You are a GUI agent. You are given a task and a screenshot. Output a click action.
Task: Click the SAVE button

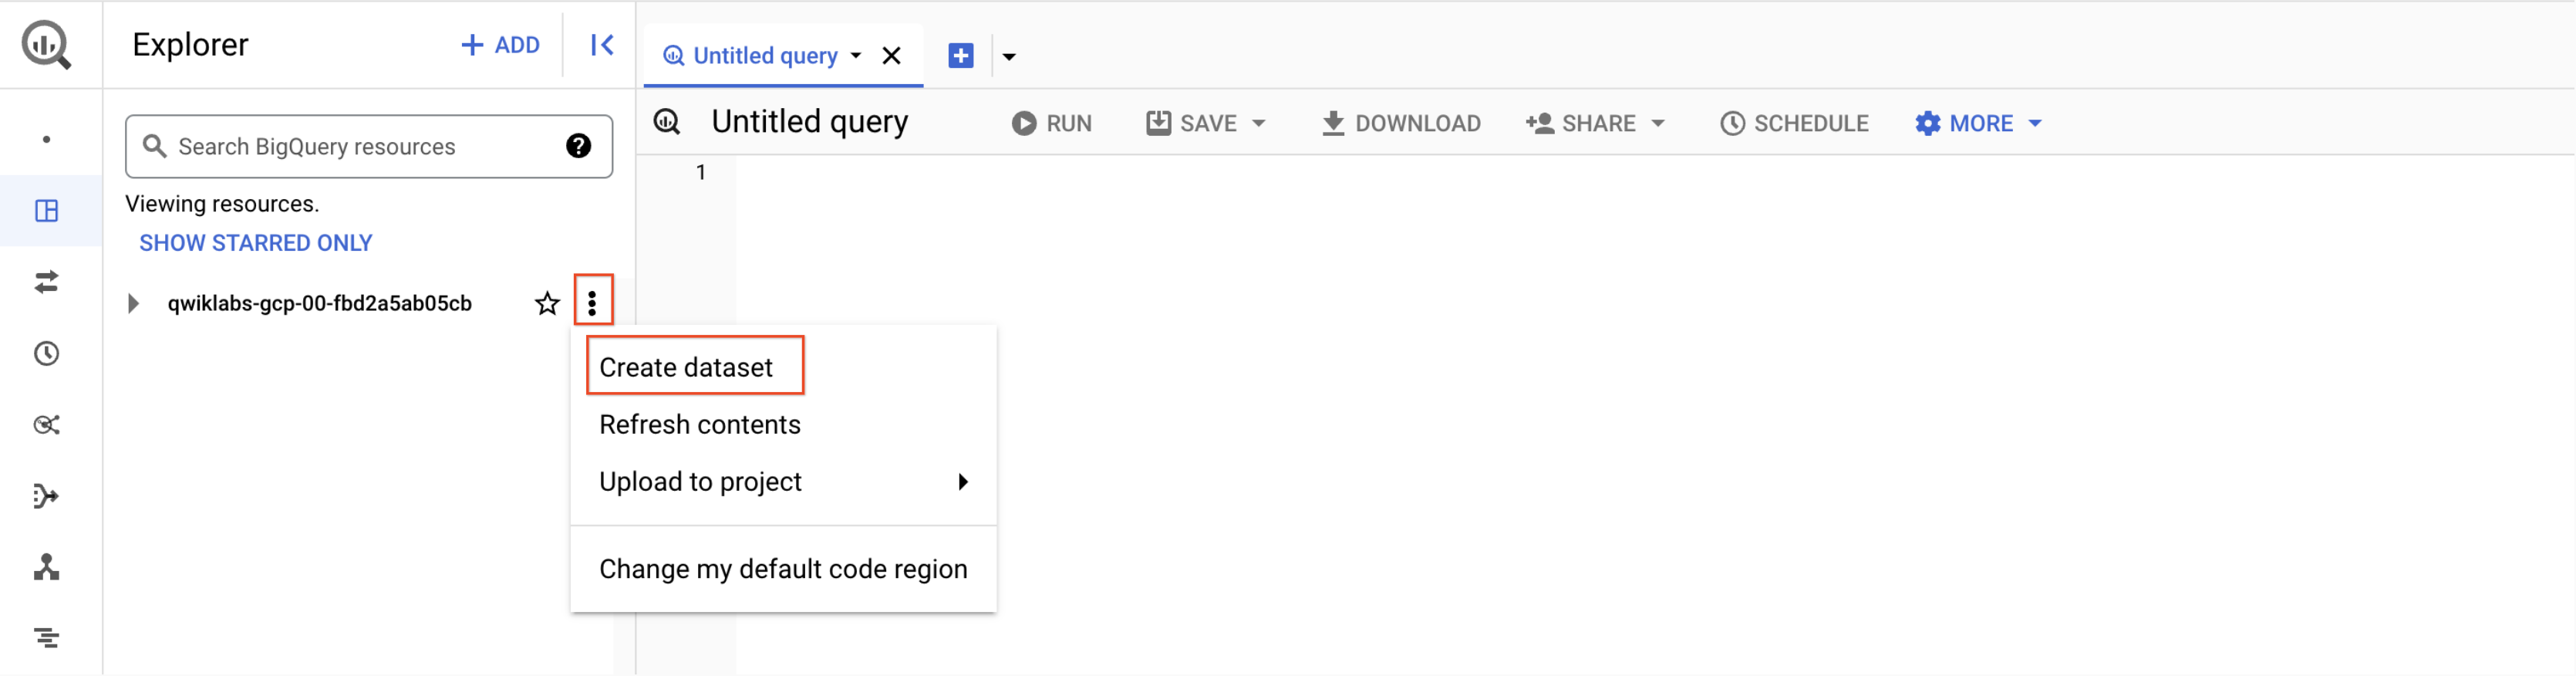coord(1192,123)
